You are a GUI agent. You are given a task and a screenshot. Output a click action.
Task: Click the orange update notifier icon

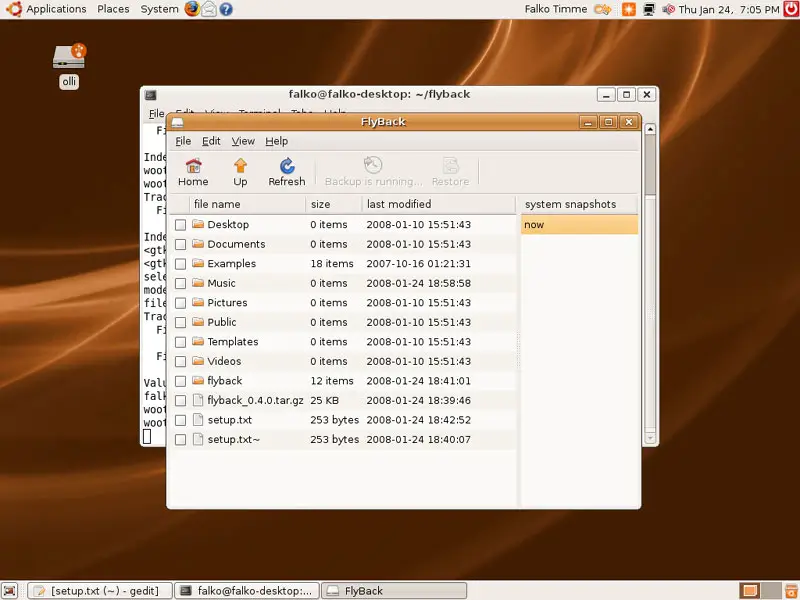coord(629,9)
